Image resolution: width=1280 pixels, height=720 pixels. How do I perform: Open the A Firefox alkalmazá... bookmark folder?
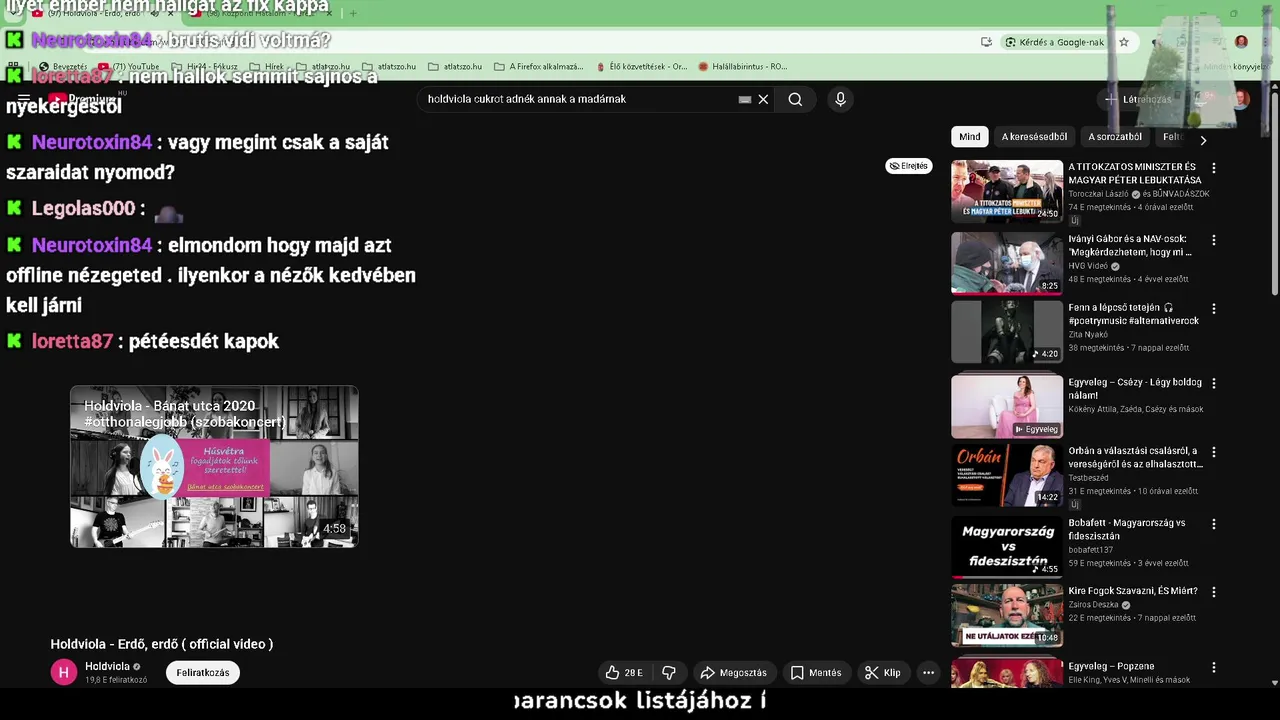(x=539, y=67)
